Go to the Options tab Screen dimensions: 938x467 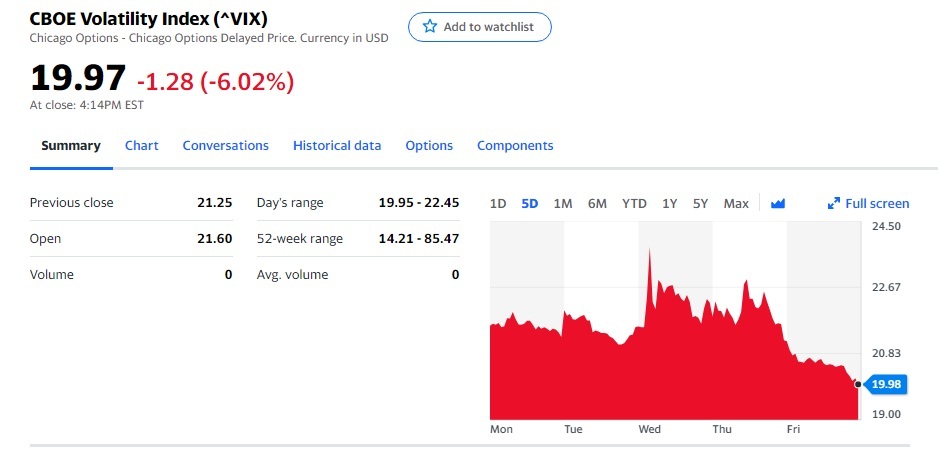click(x=429, y=146)
